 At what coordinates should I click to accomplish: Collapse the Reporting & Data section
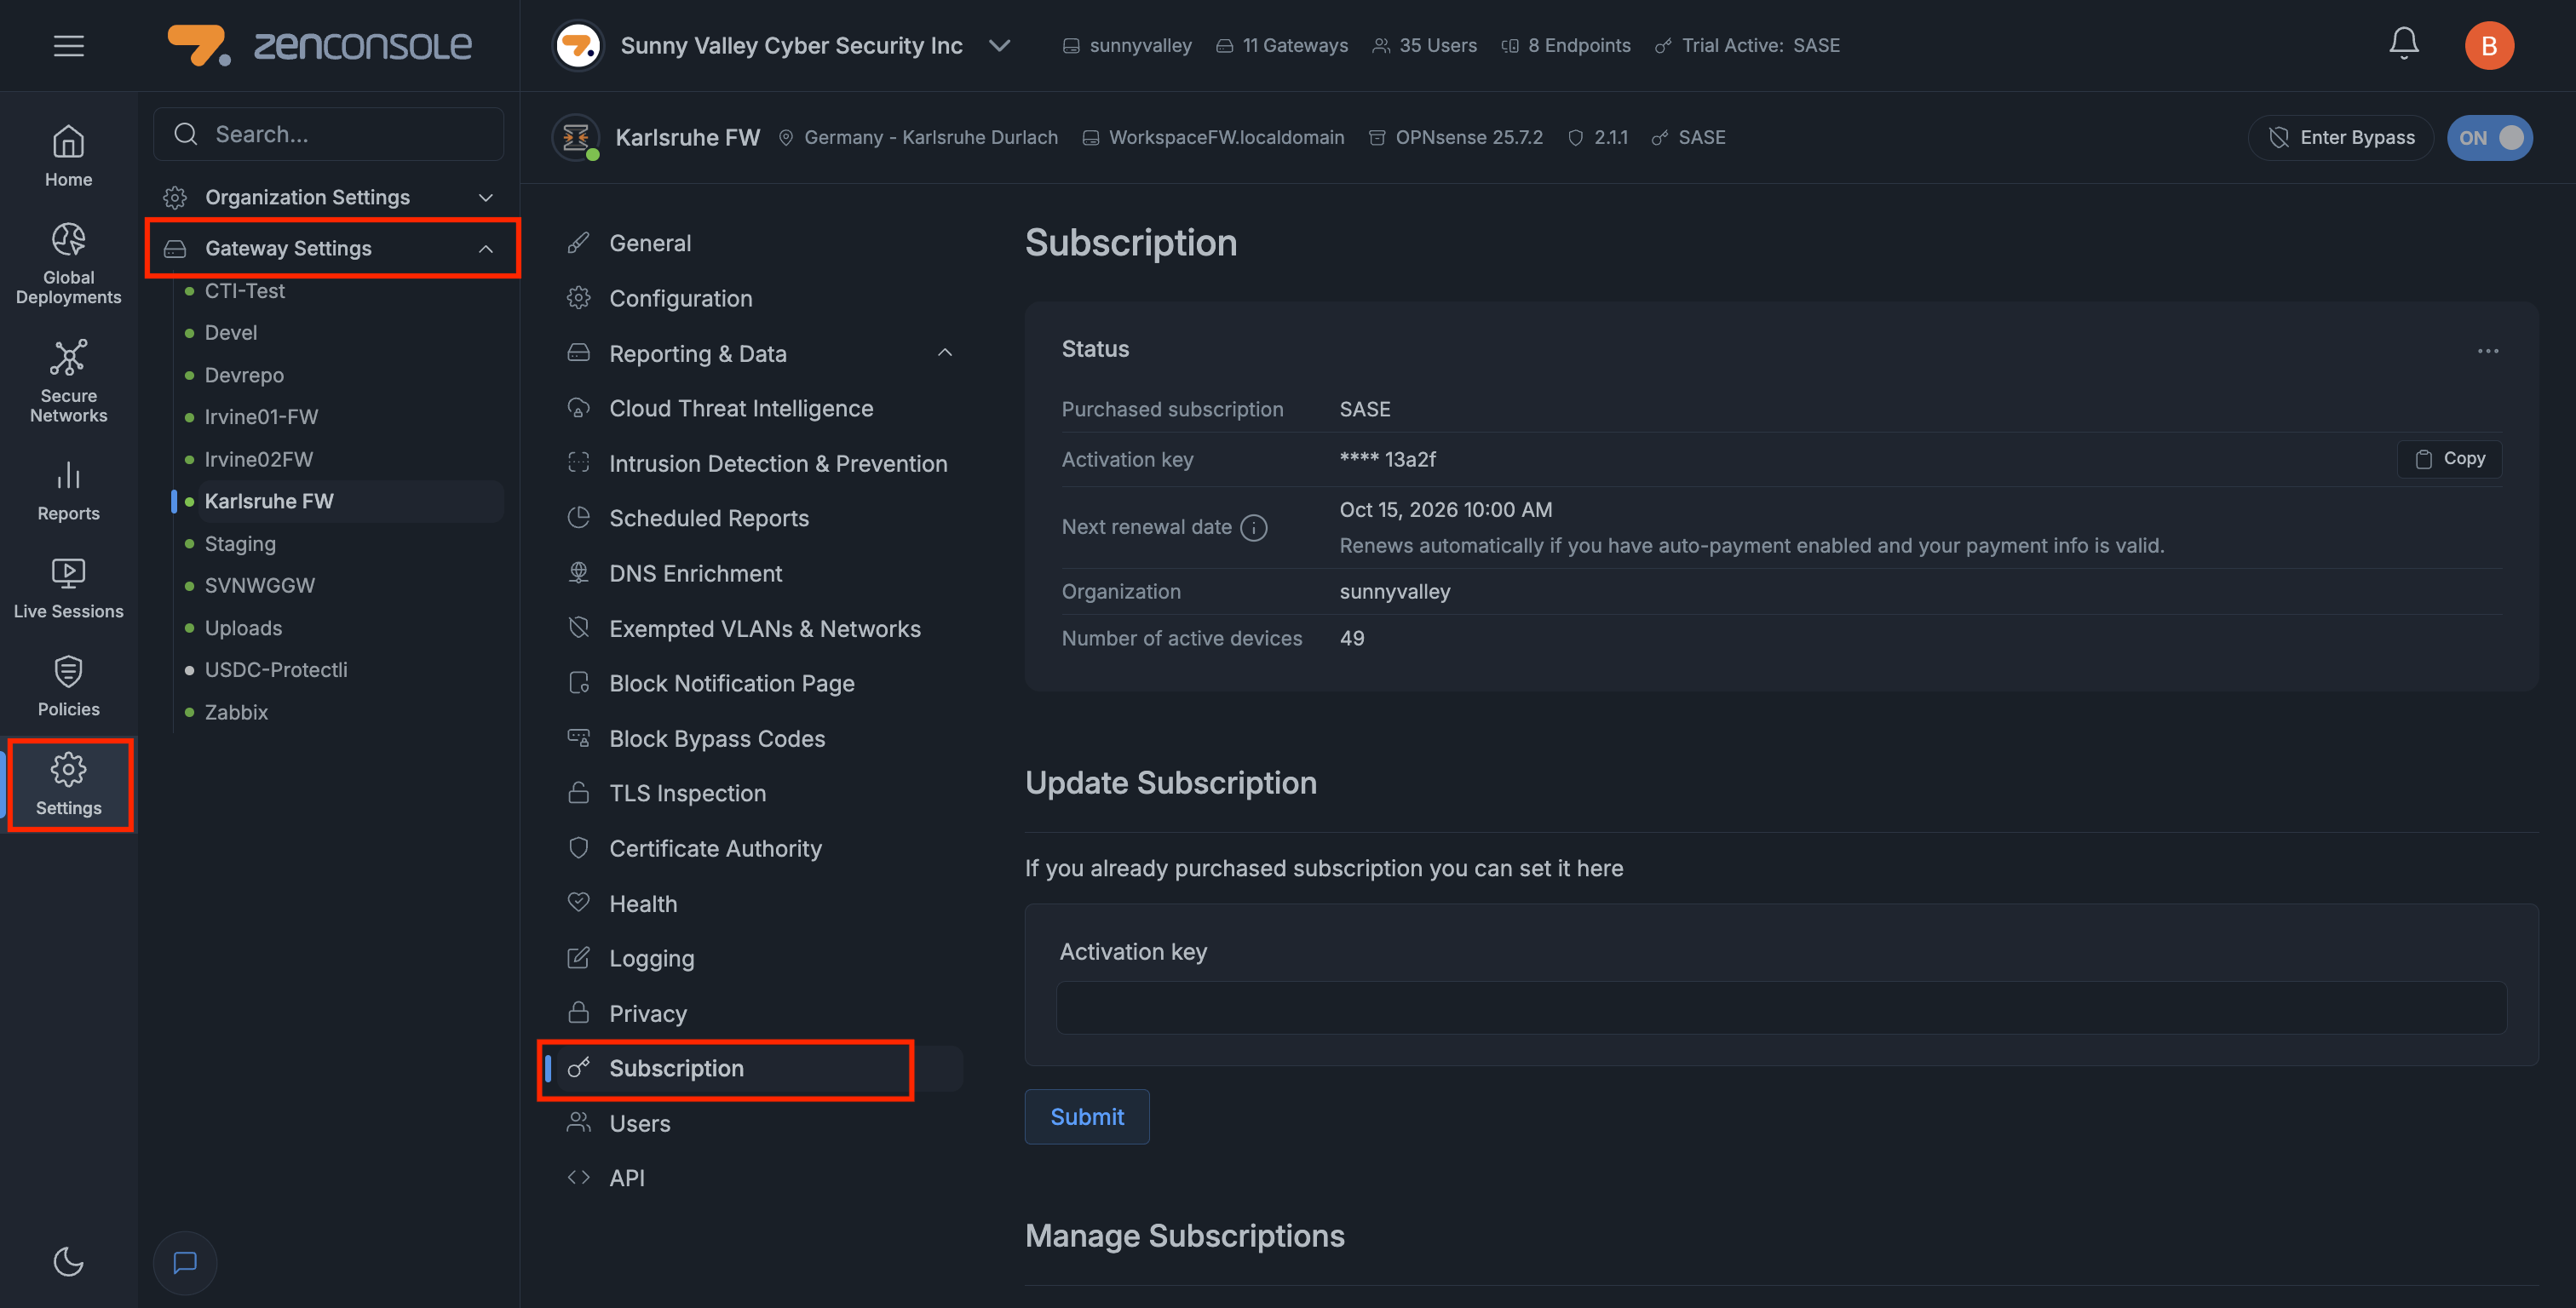tap(944, 352)
